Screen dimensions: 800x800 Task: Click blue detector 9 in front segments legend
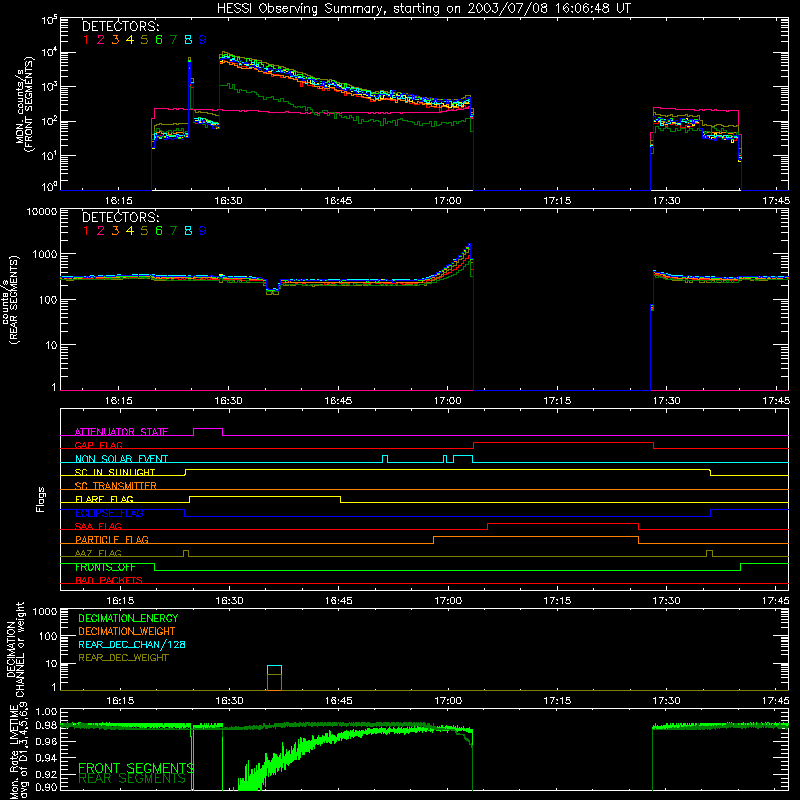(x=203, y=40)
